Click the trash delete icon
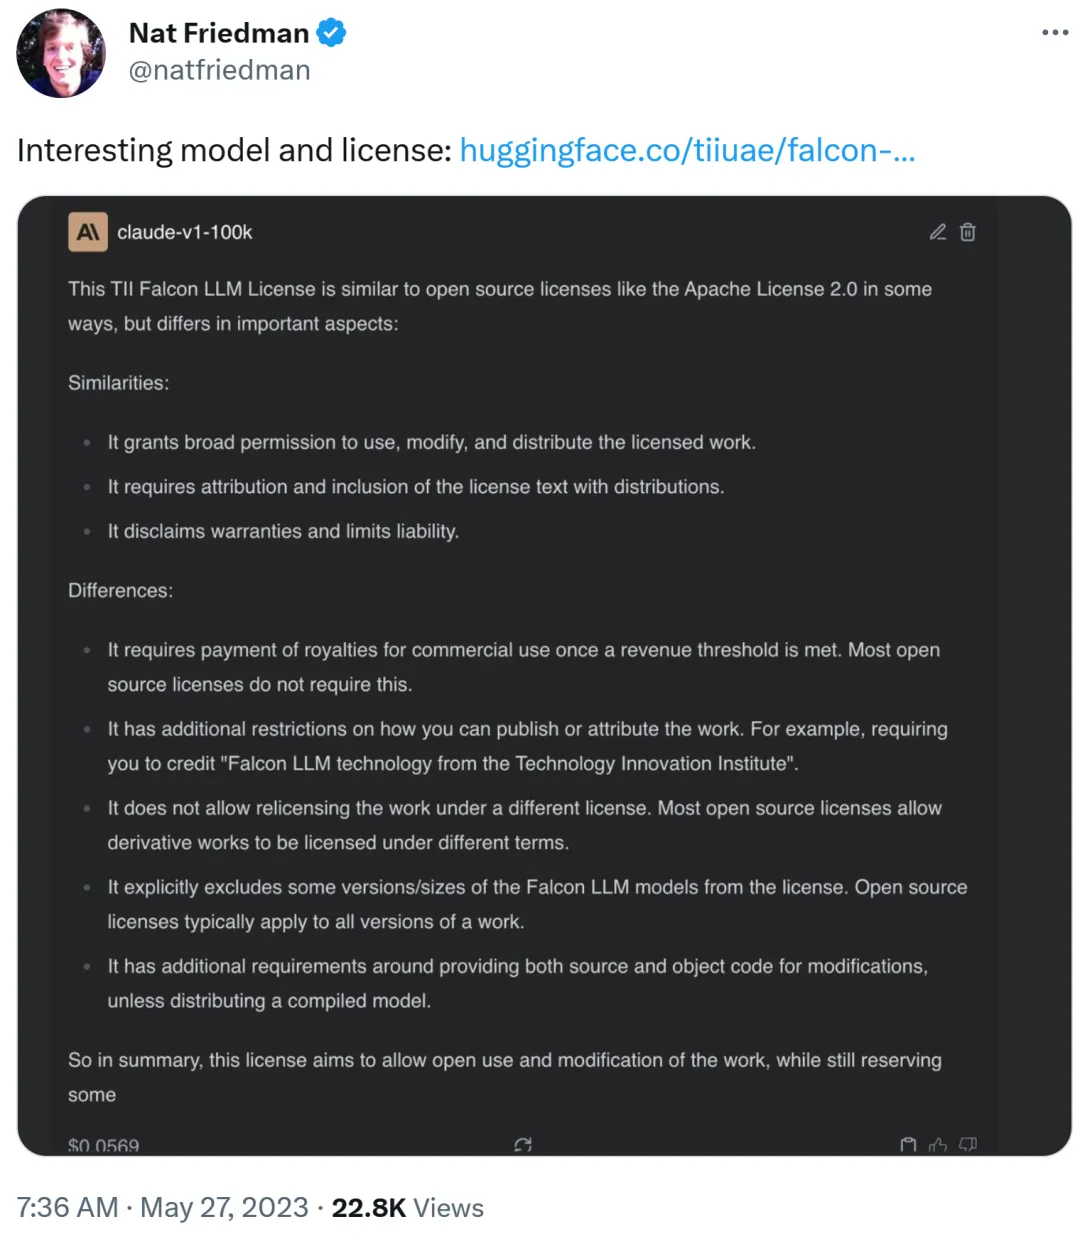The image size is (1080, 1234). 968,232
